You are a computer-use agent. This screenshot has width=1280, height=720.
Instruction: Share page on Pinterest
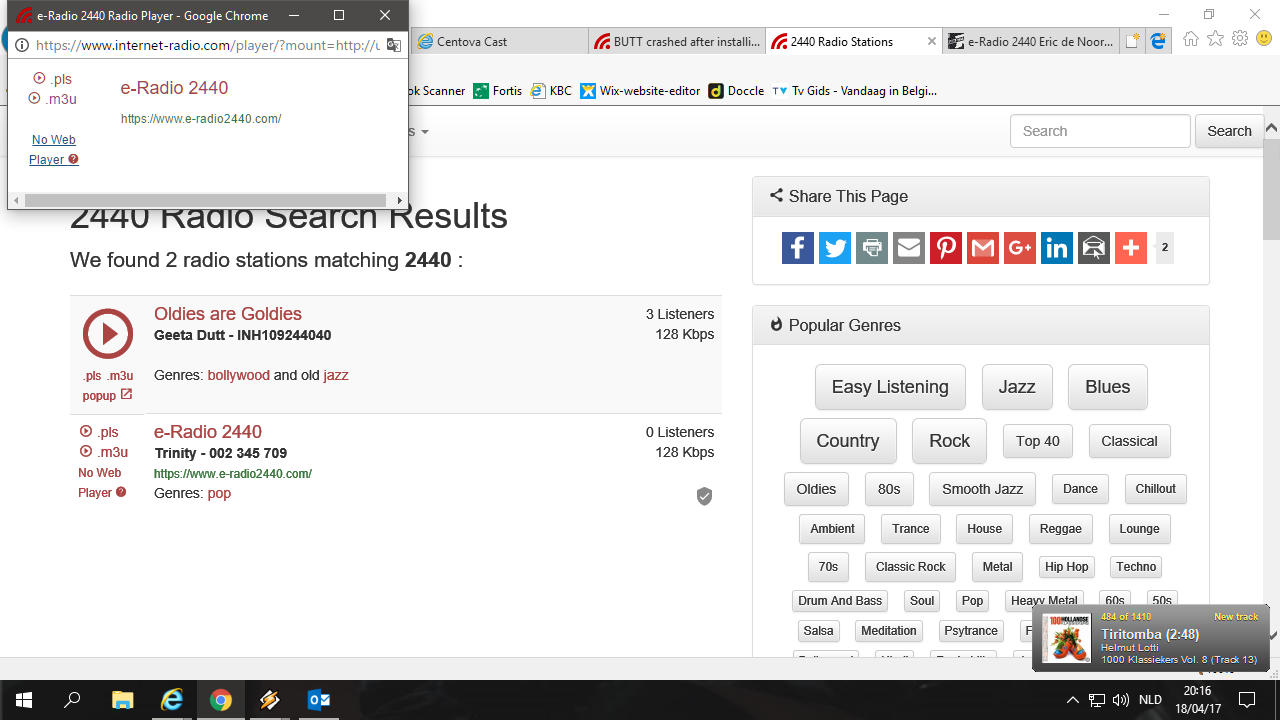pos(945,248)
